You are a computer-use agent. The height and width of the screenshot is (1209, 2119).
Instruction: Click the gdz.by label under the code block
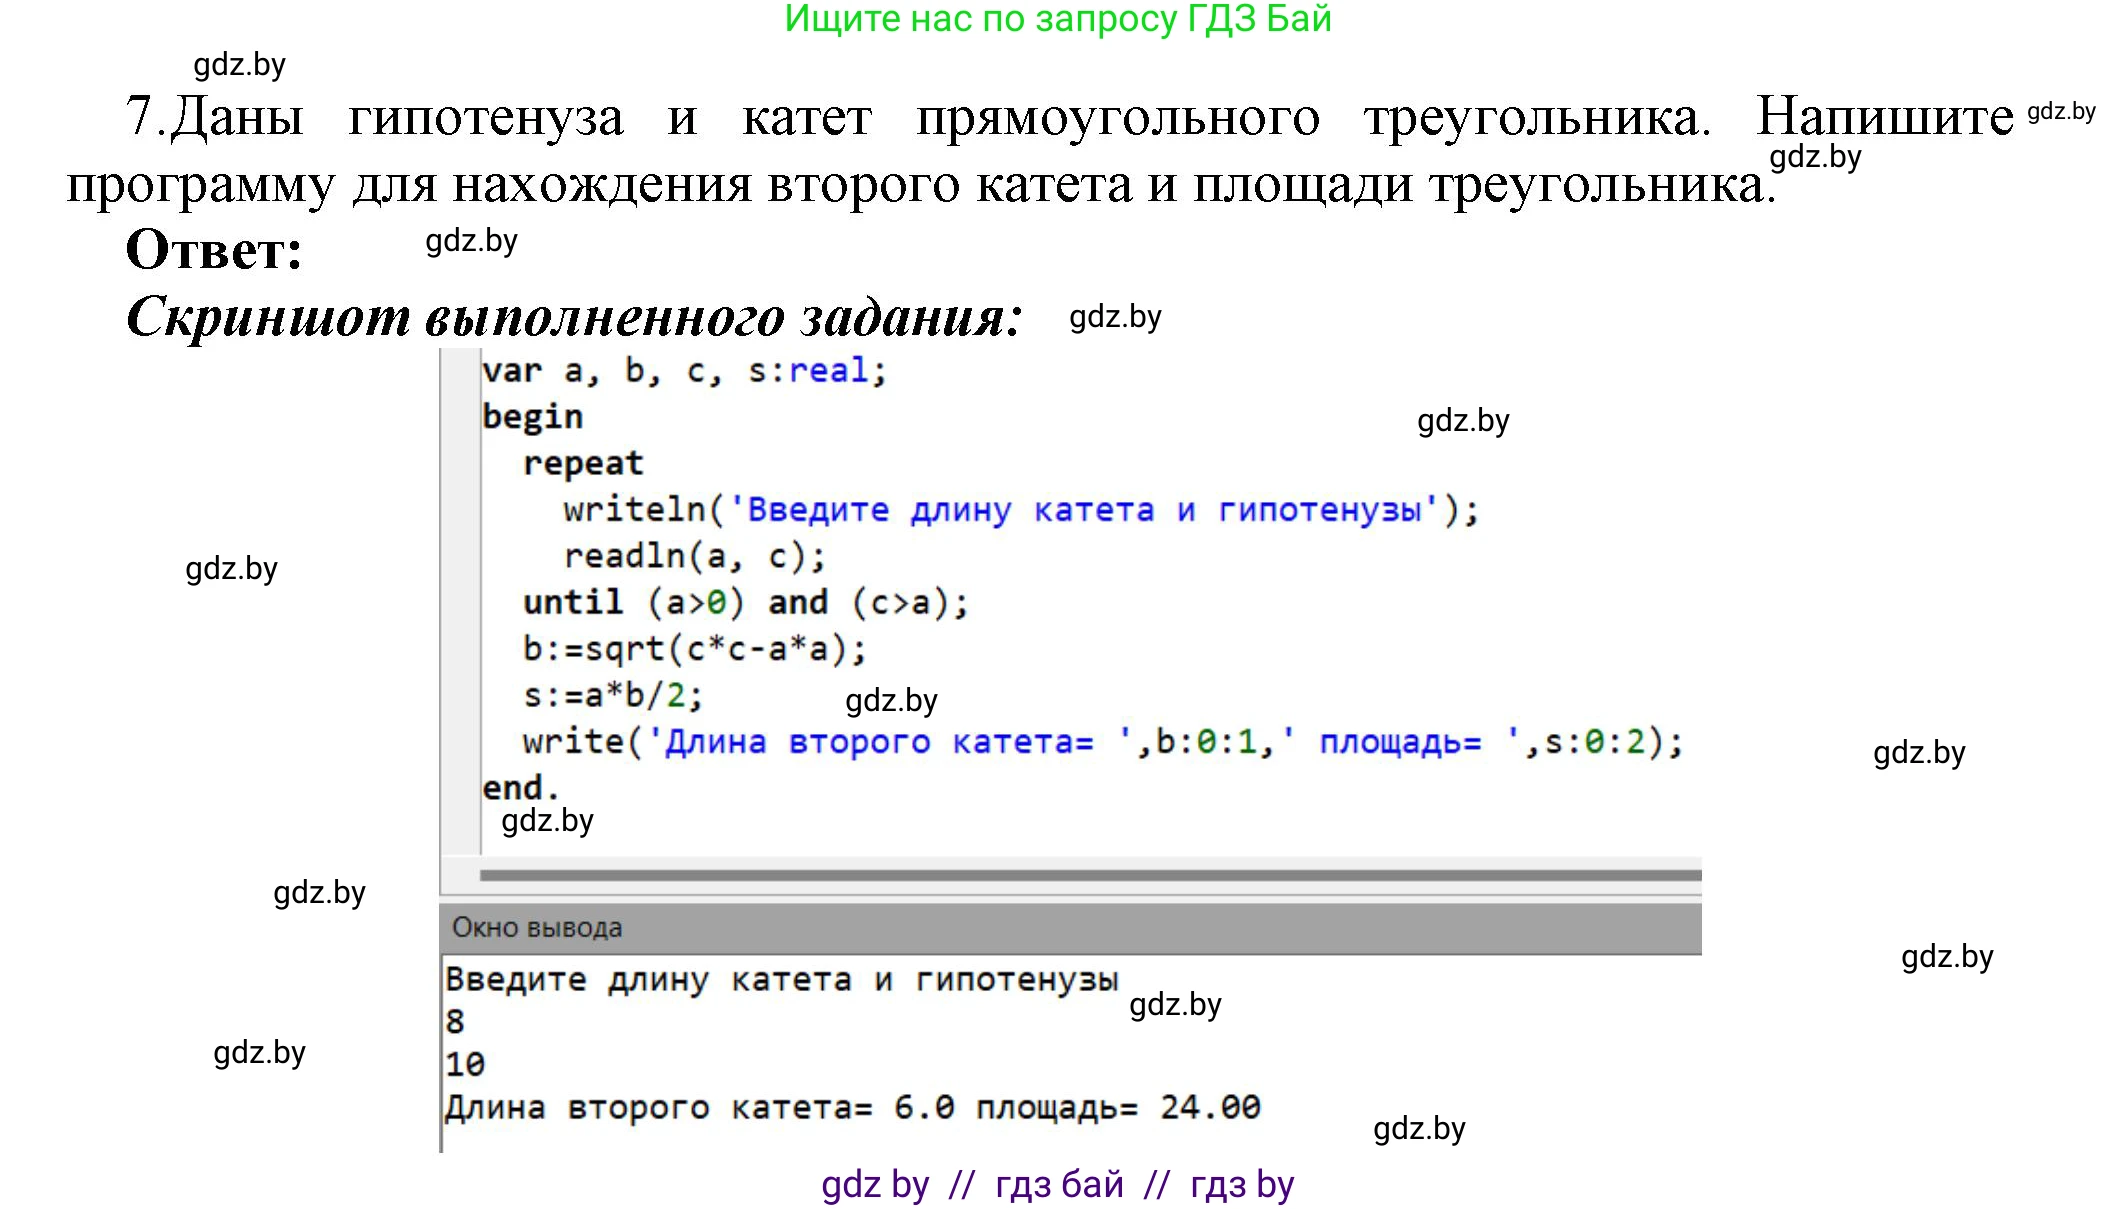545,822
